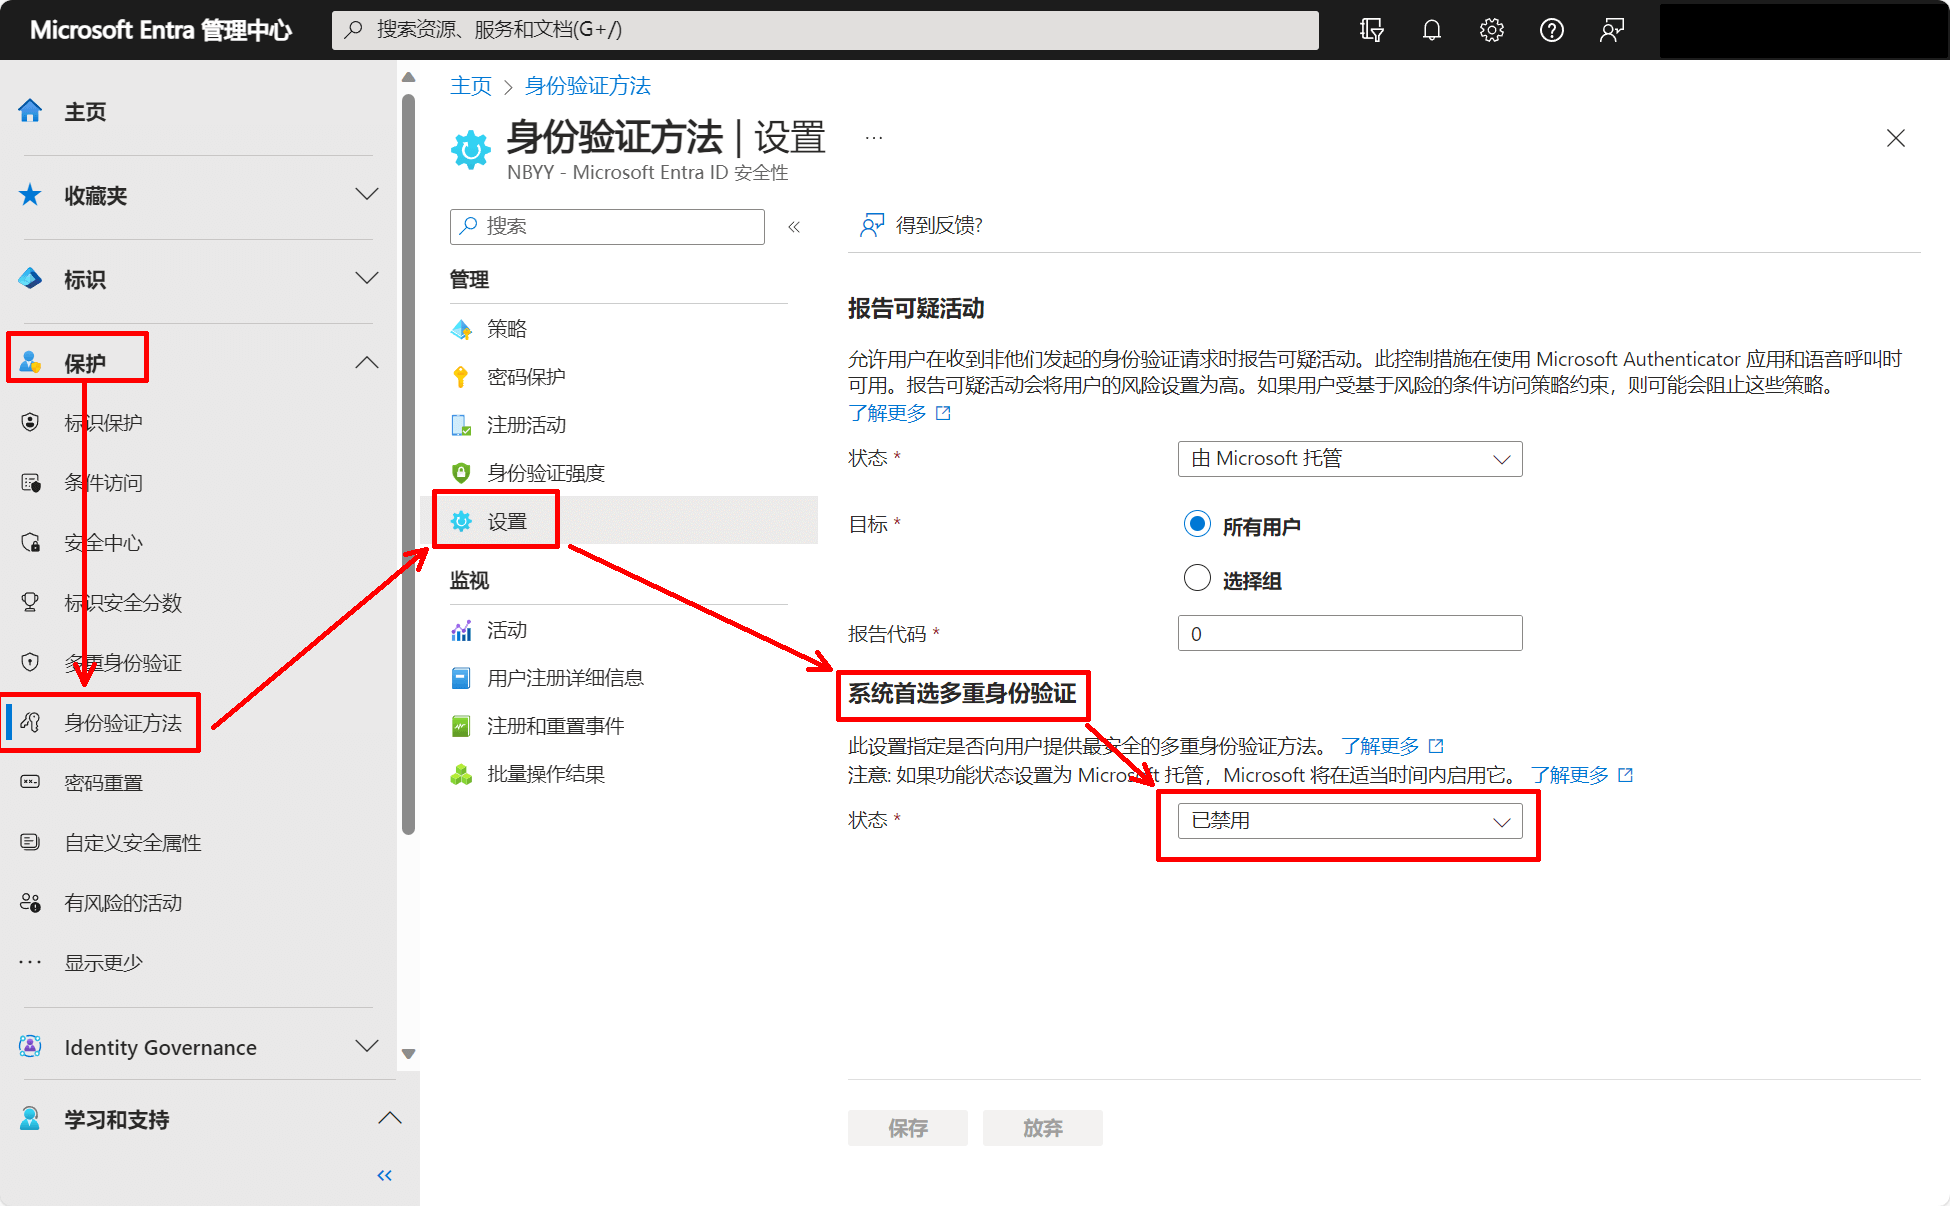Click the feedback person icon in header
The width and height of the screenshot is (1950, 1206).
[x=1611, y=30]
